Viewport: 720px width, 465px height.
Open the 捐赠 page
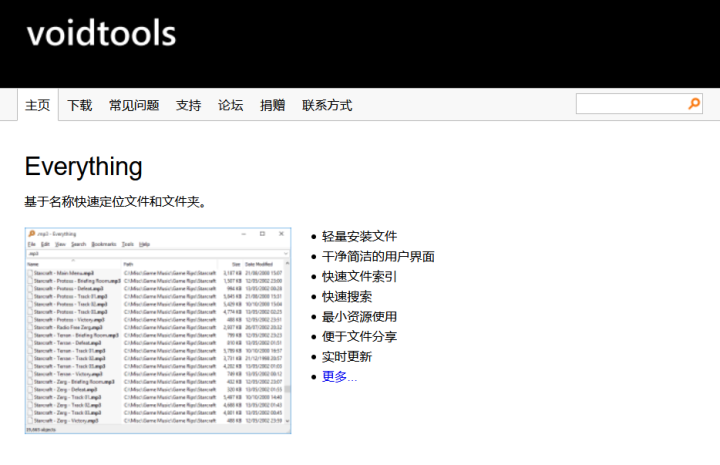pos(272,105)
